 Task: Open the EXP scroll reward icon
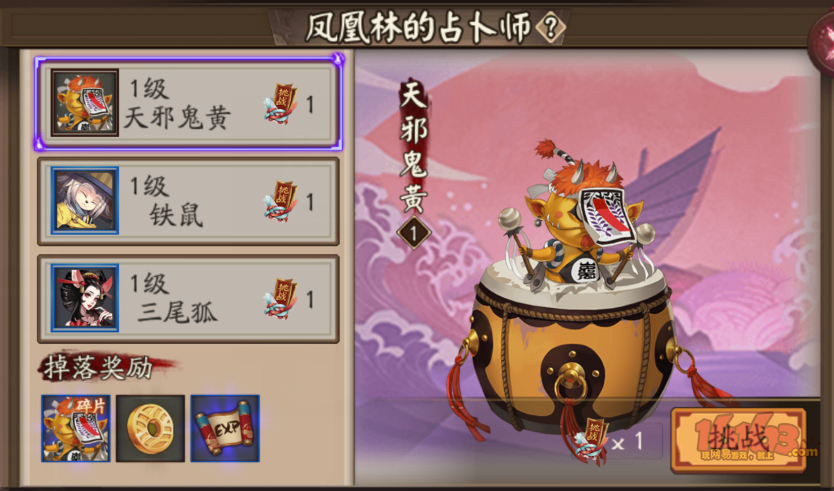[x=225, y=428]
